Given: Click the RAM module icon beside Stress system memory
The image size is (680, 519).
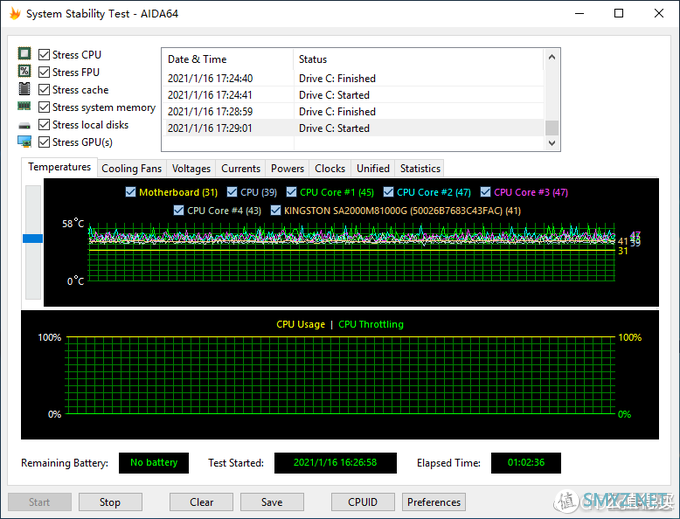Looking at the screenshot, I should pos(24,106).
